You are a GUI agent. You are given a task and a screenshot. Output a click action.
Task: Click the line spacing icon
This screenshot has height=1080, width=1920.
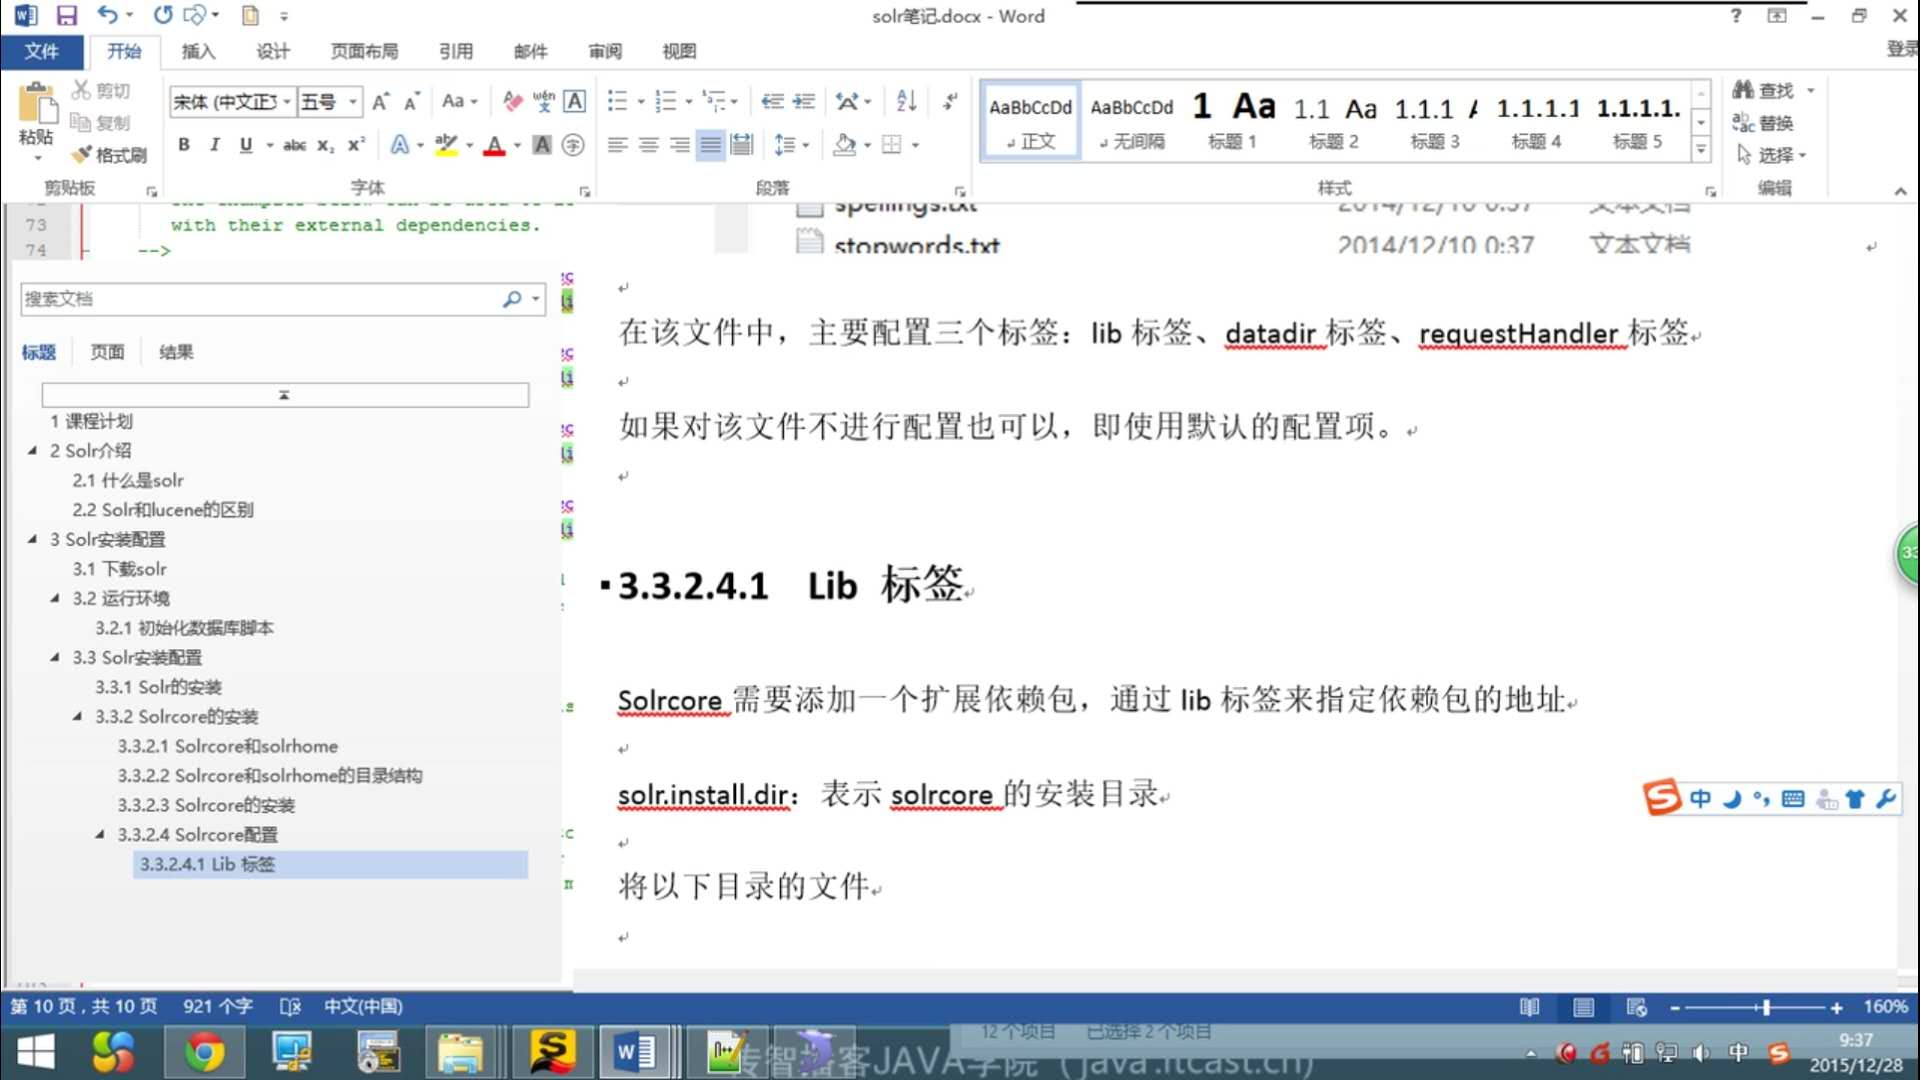point(785,145)
